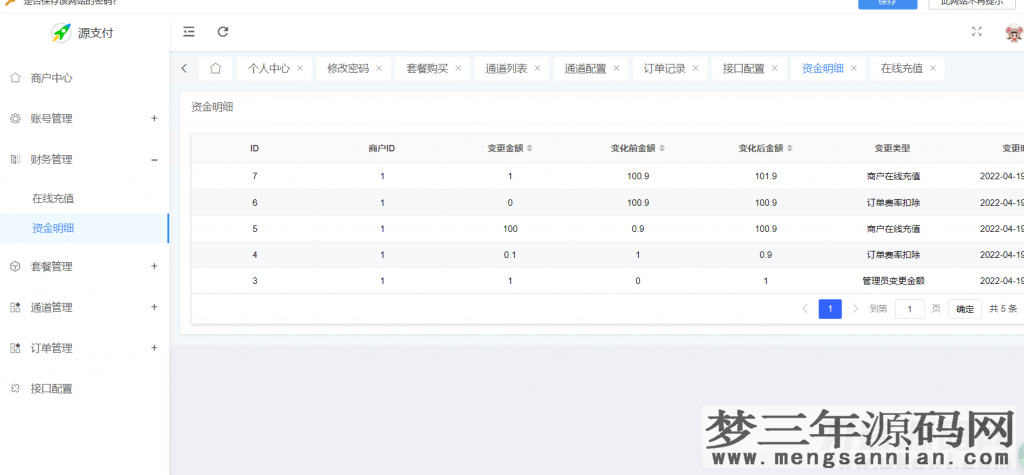This screenshot has height=475, width=1024.
Task: Click 商户在线充值 in row ID 7
Action: point(893,176)
